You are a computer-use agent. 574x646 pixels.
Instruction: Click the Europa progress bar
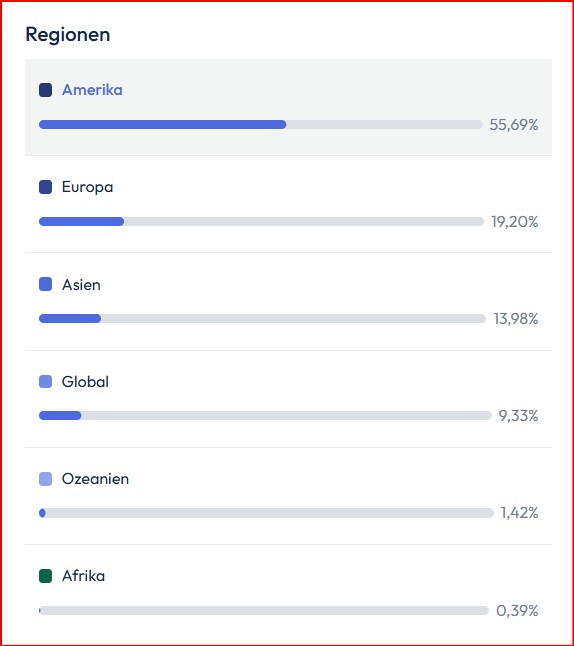[x=261, y=222]
